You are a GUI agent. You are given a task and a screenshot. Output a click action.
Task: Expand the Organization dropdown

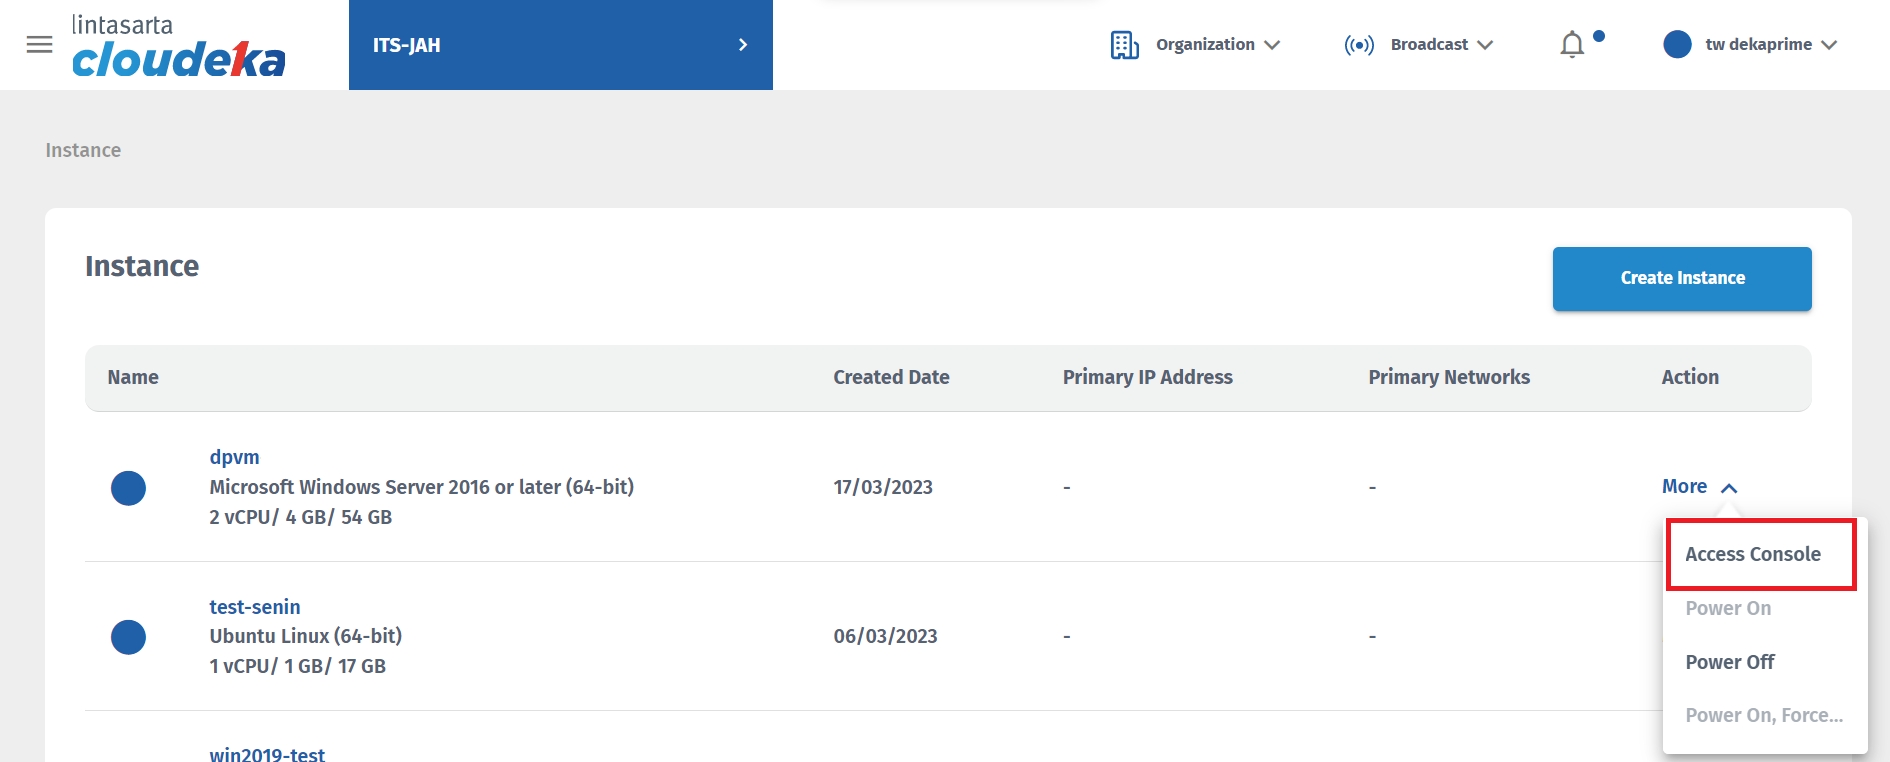click(x=1217, y=45)
